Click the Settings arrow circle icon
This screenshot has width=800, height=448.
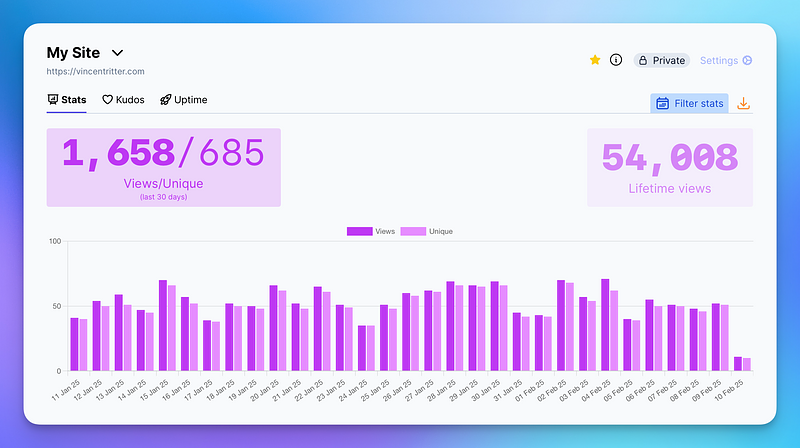(x=747, y=60)
